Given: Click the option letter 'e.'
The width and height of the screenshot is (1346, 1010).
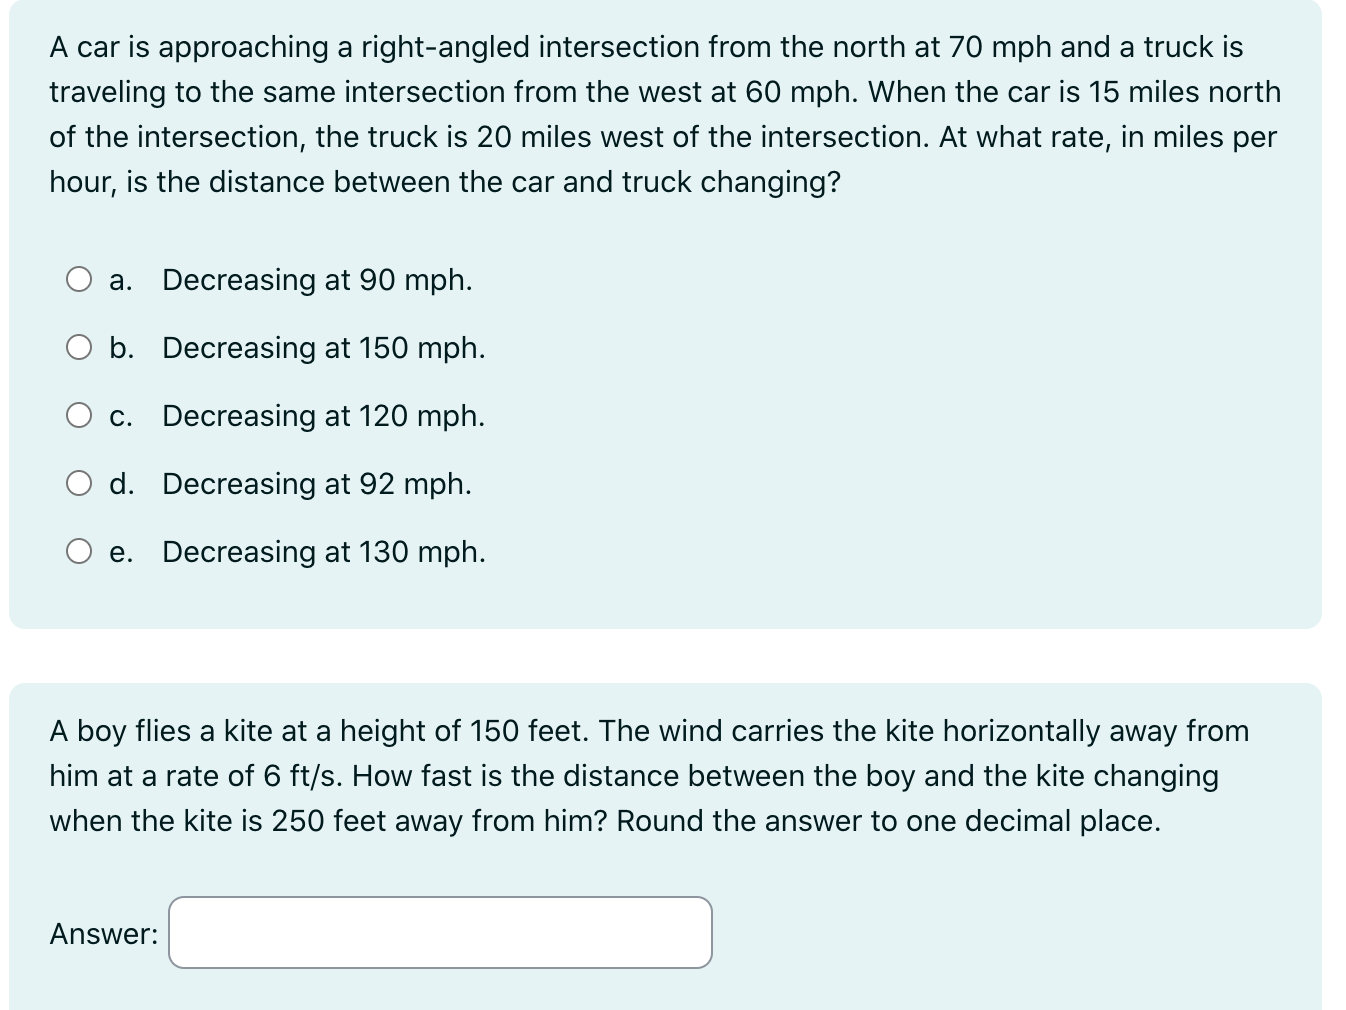Looking at the screenshot, I should 122,552.
